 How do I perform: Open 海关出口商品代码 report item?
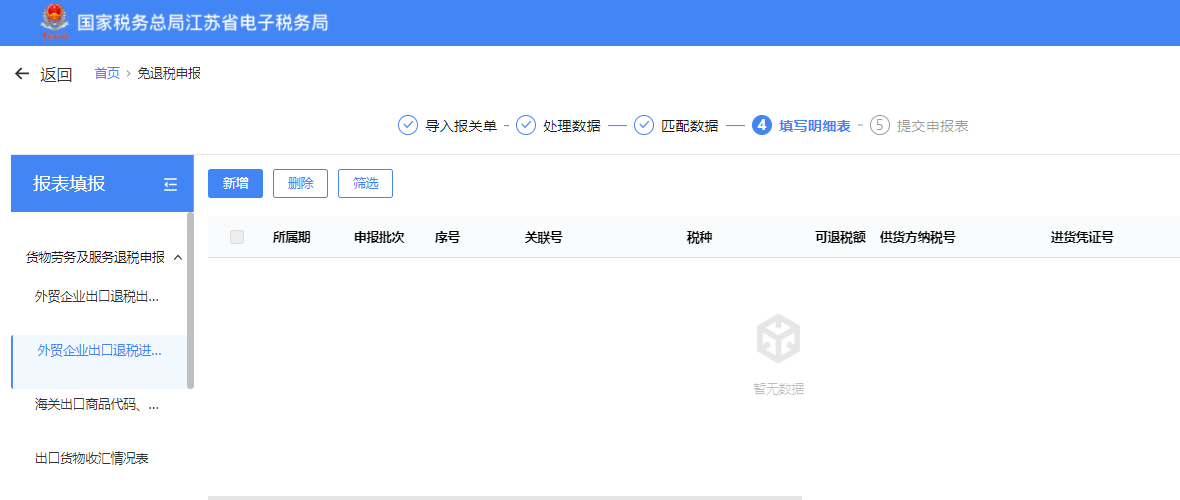click(x=97, y=404)
